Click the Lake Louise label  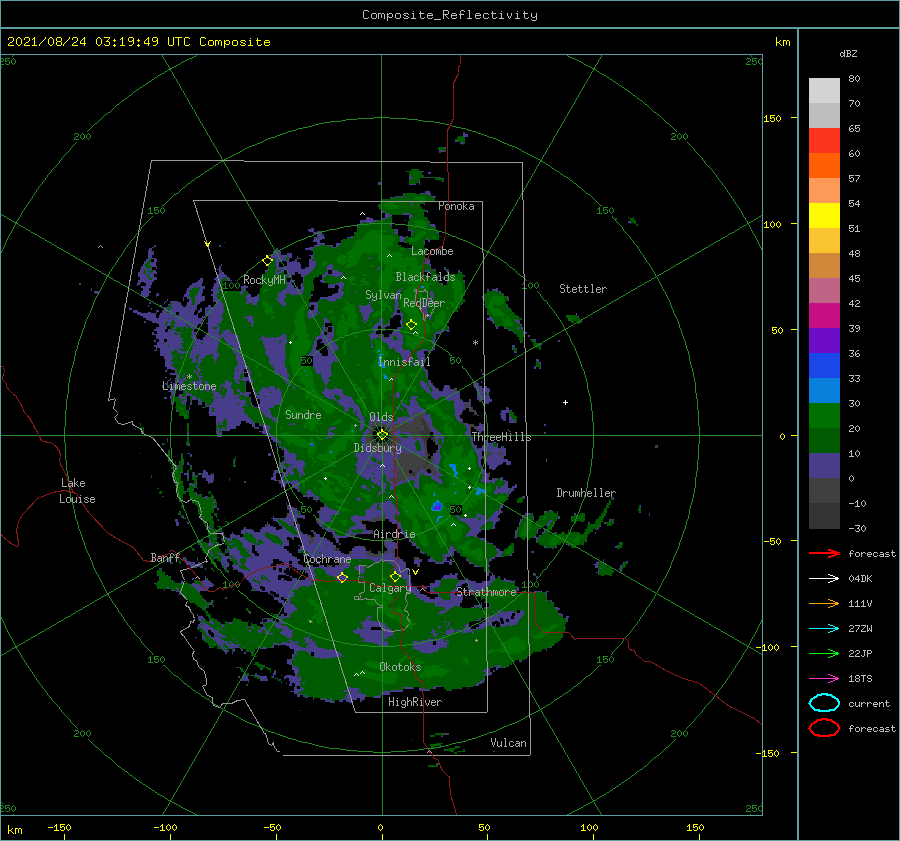click(x=77, y=491)
